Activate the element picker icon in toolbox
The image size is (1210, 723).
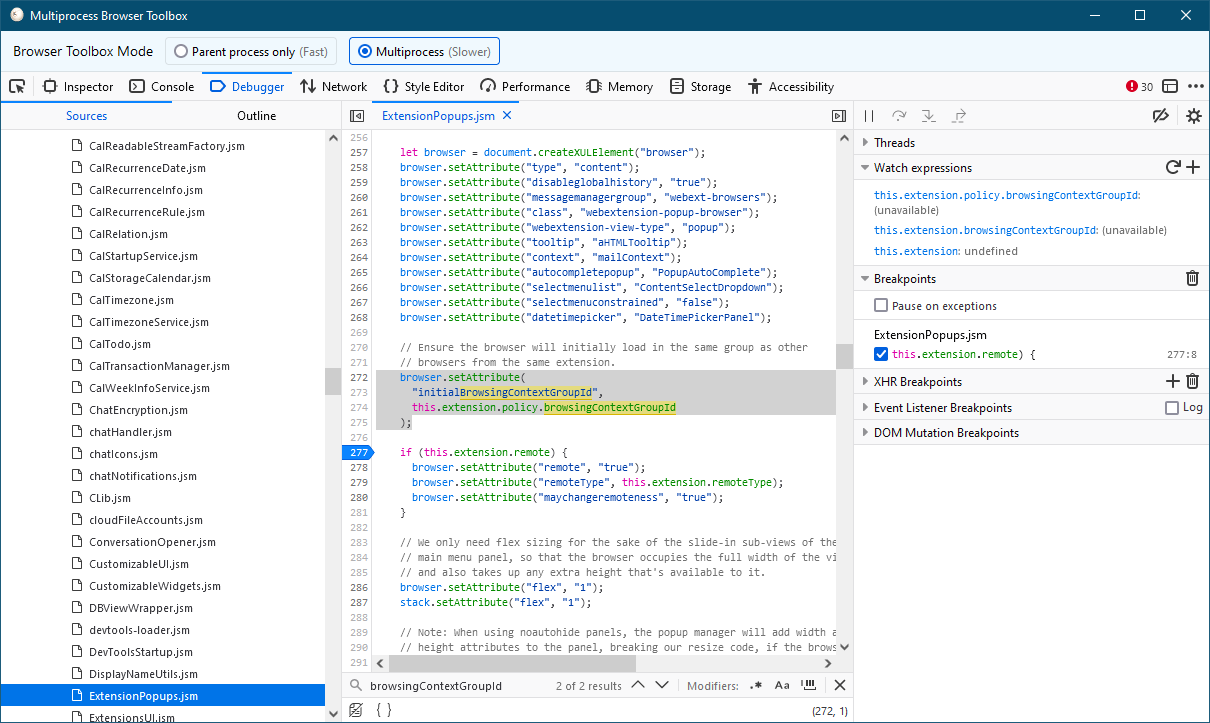coord(17,87)
